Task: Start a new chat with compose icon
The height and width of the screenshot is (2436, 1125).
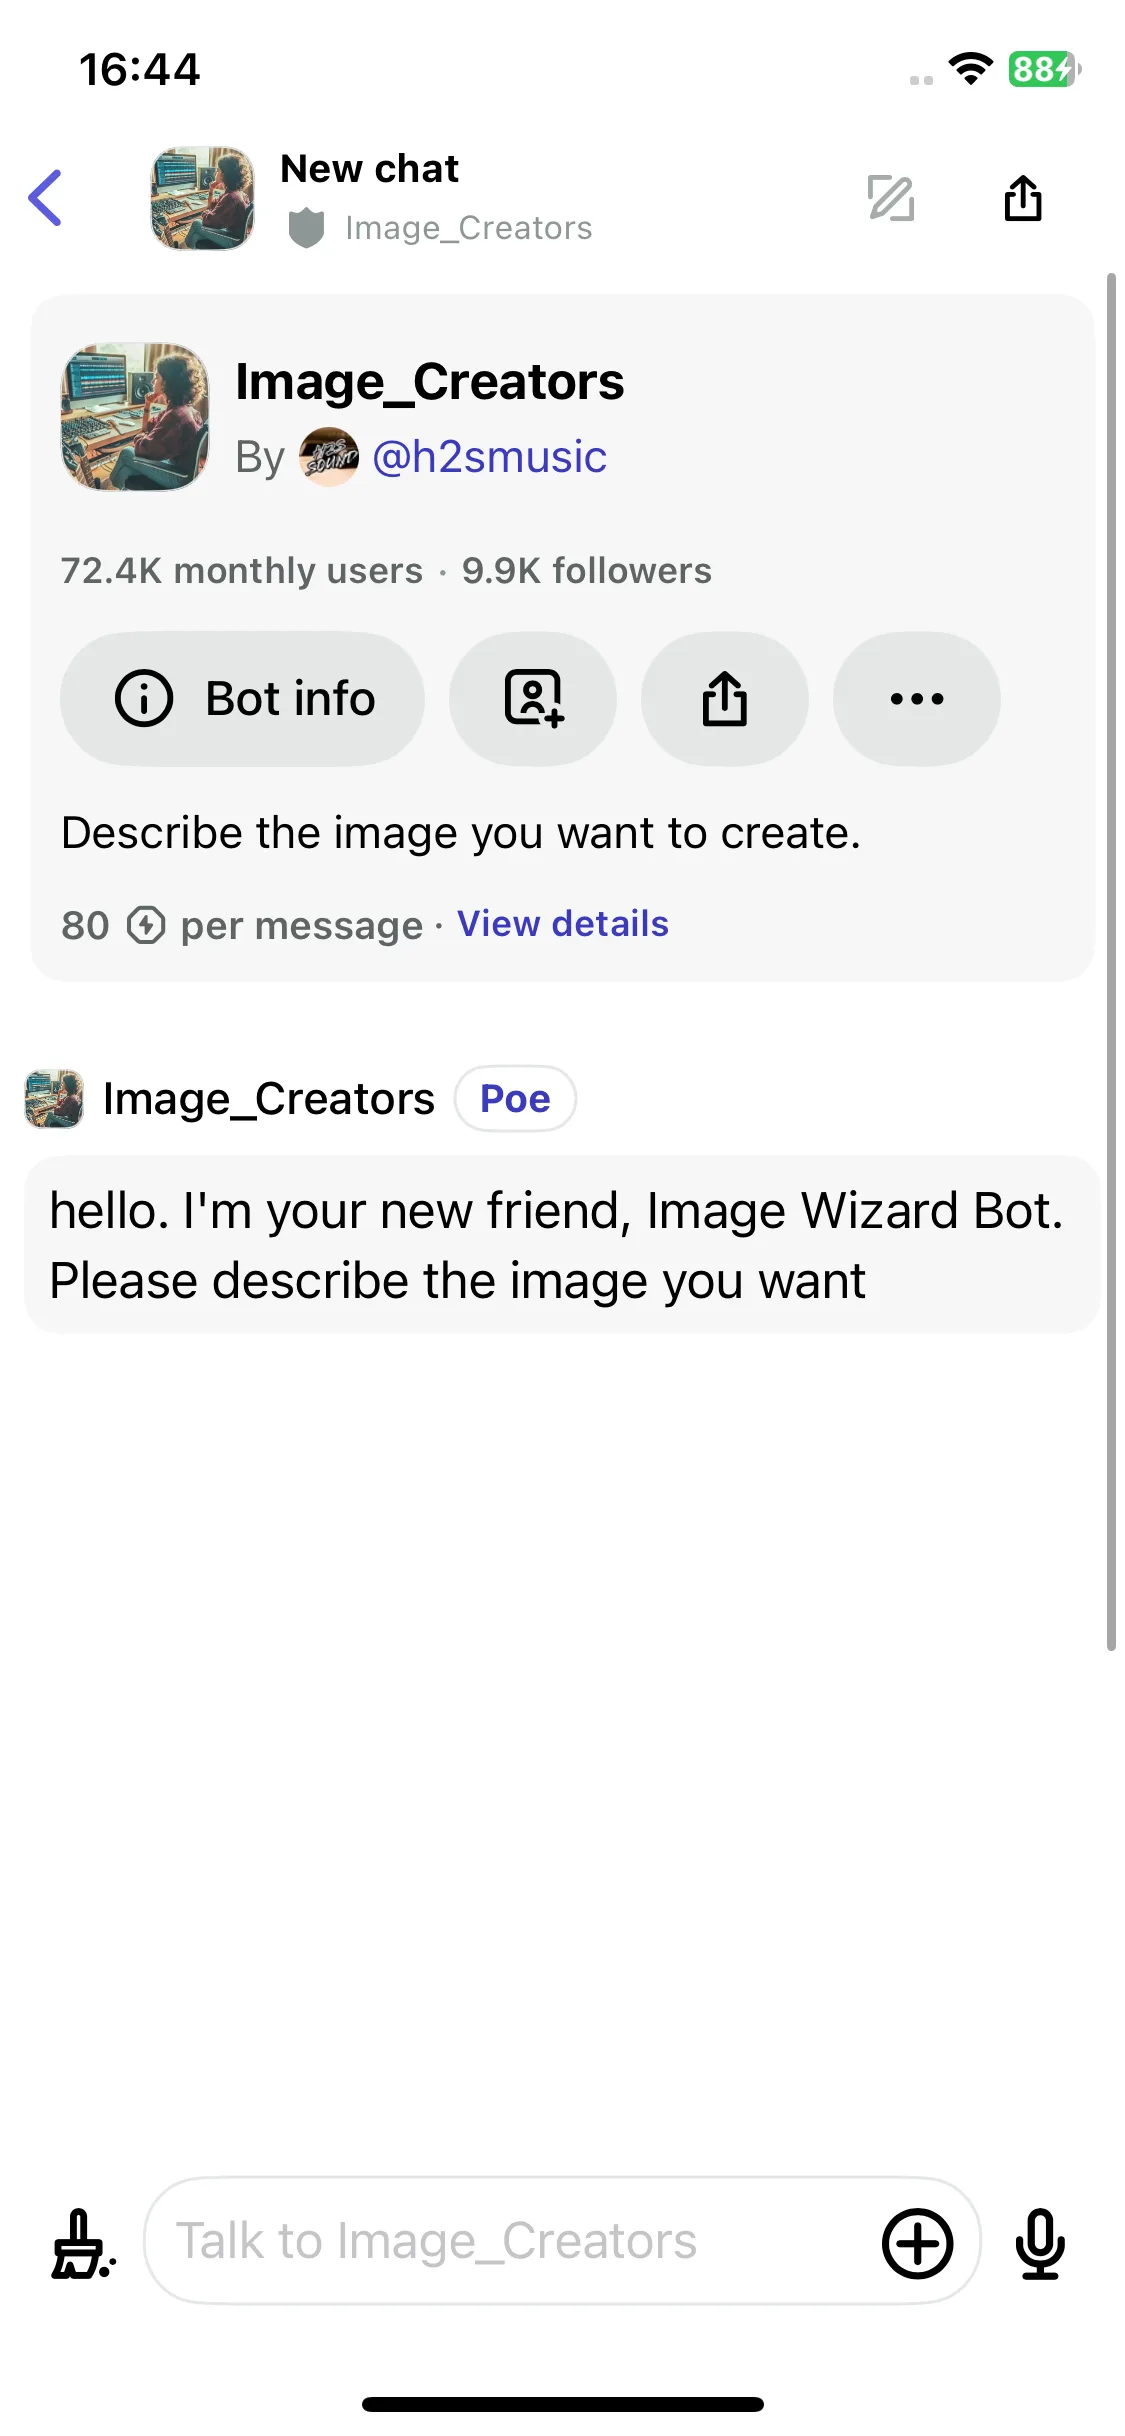Action: pos(891,198)
